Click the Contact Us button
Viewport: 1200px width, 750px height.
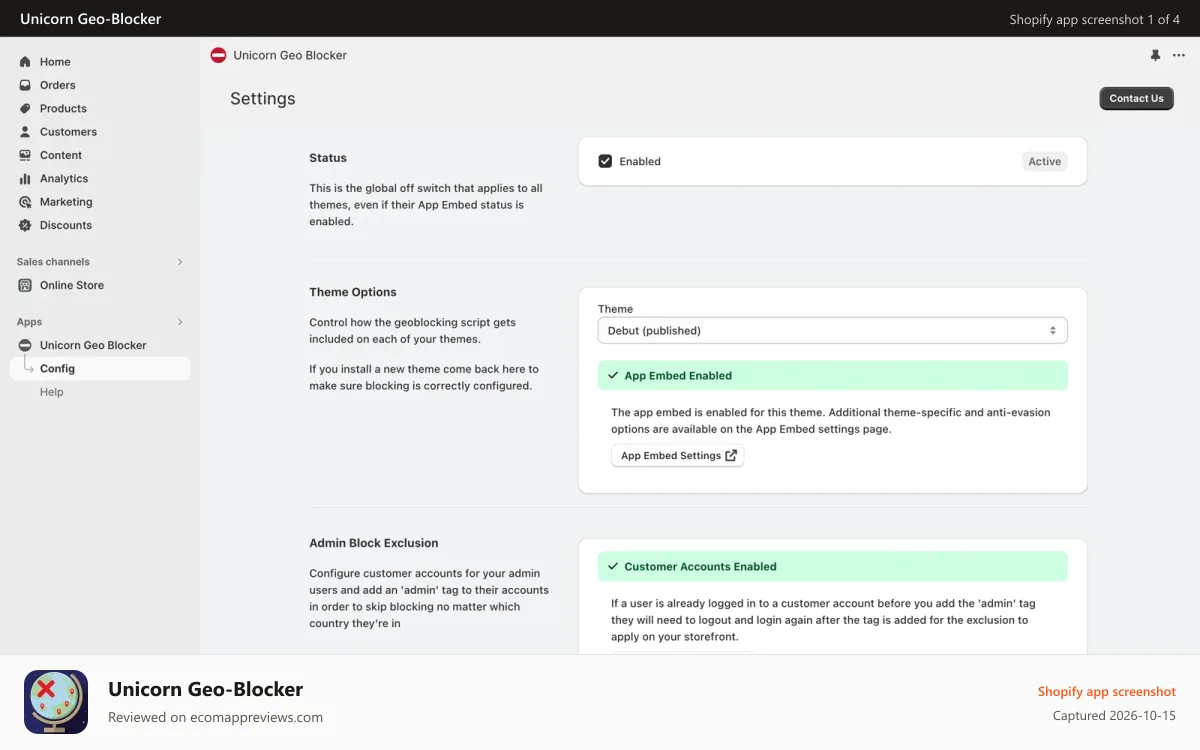(x=1136, y=98)
